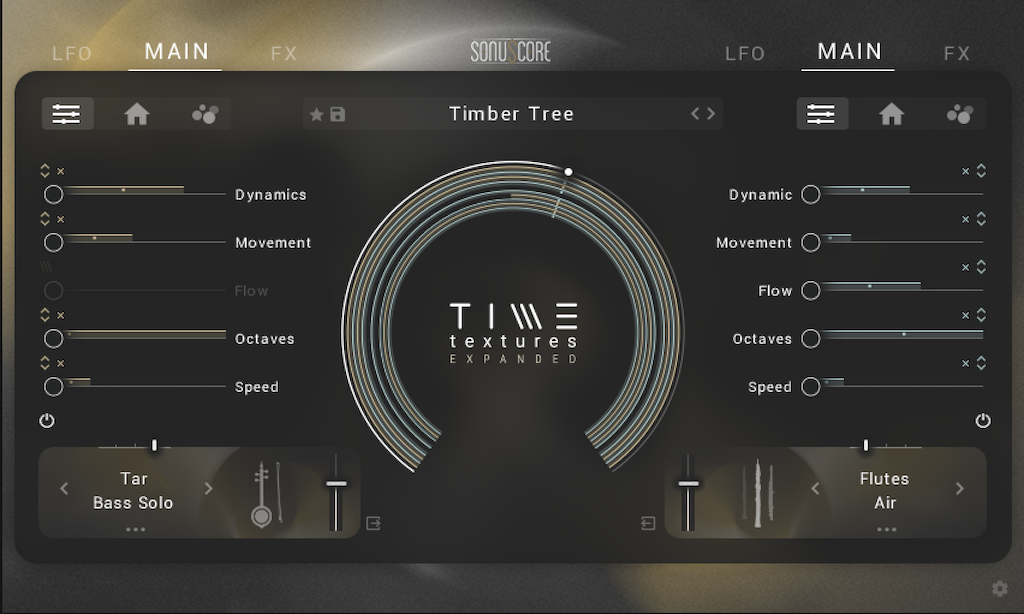Toggle right Speed circle button

pos(810,387)
